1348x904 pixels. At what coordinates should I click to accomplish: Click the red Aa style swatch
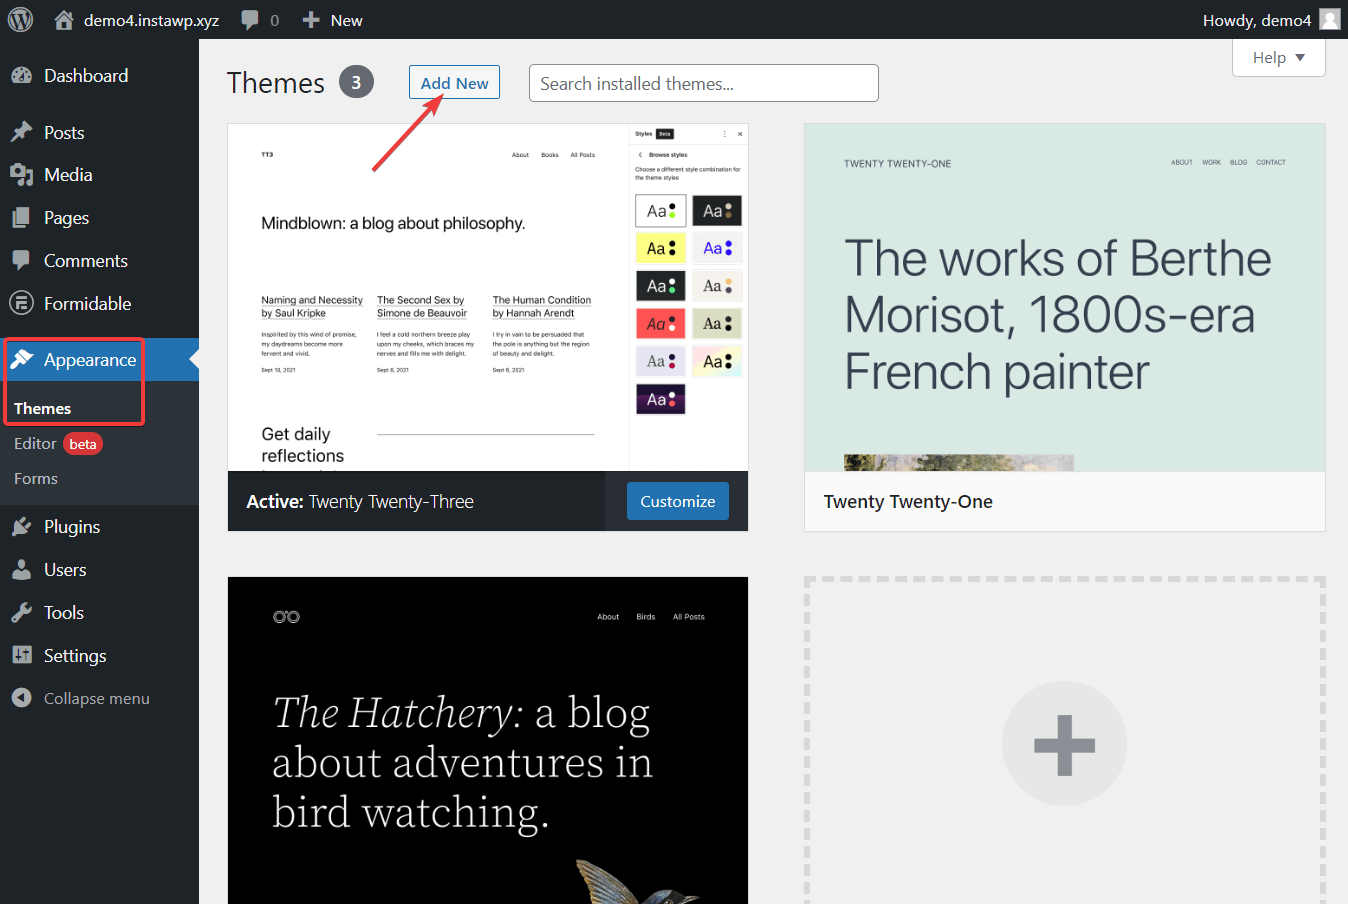661,324
